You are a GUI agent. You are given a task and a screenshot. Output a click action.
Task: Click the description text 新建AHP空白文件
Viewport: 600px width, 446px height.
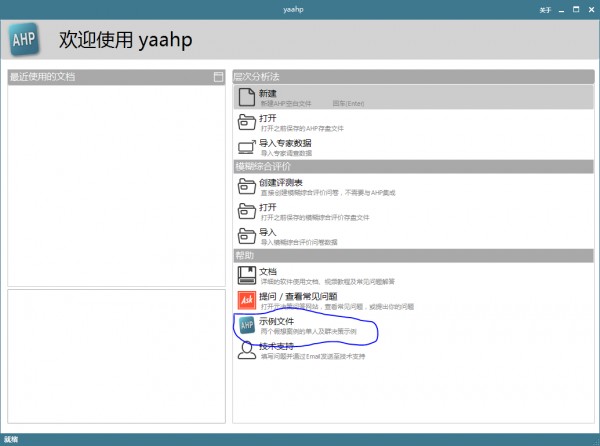pos(286,104)
